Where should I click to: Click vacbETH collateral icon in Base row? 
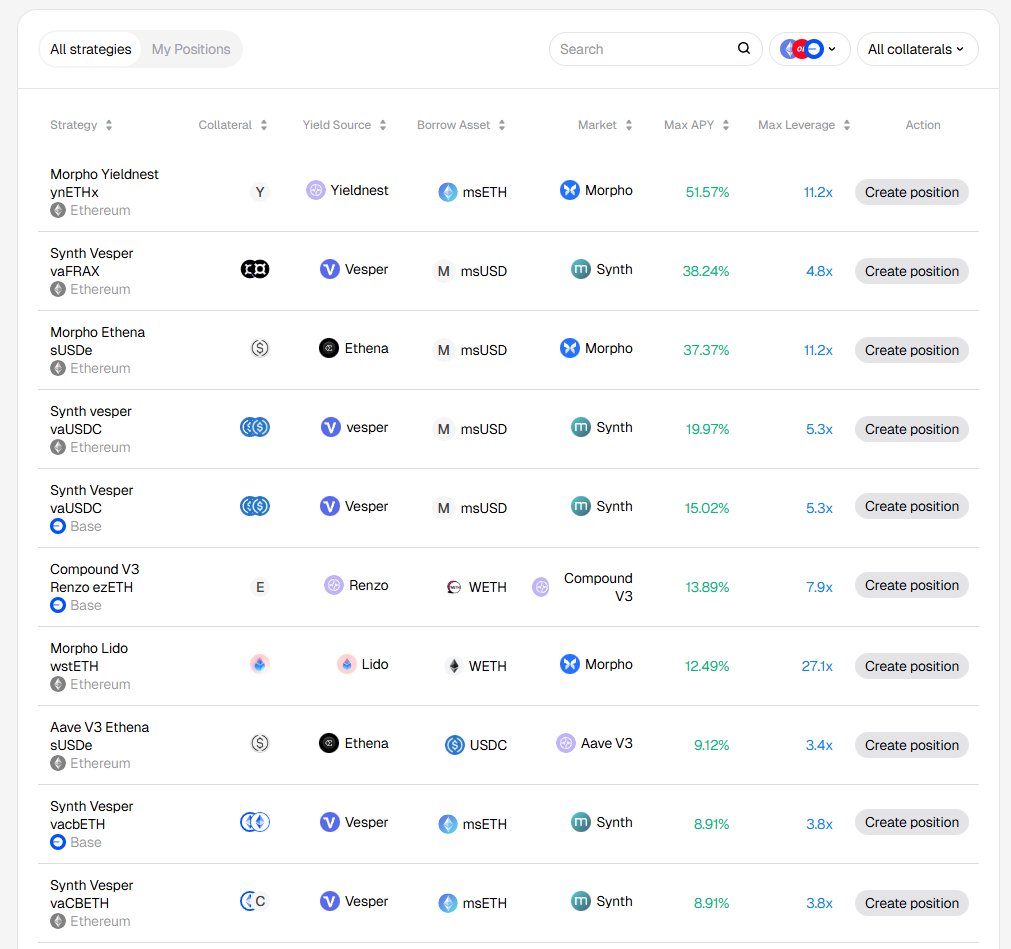coord(255,822)
